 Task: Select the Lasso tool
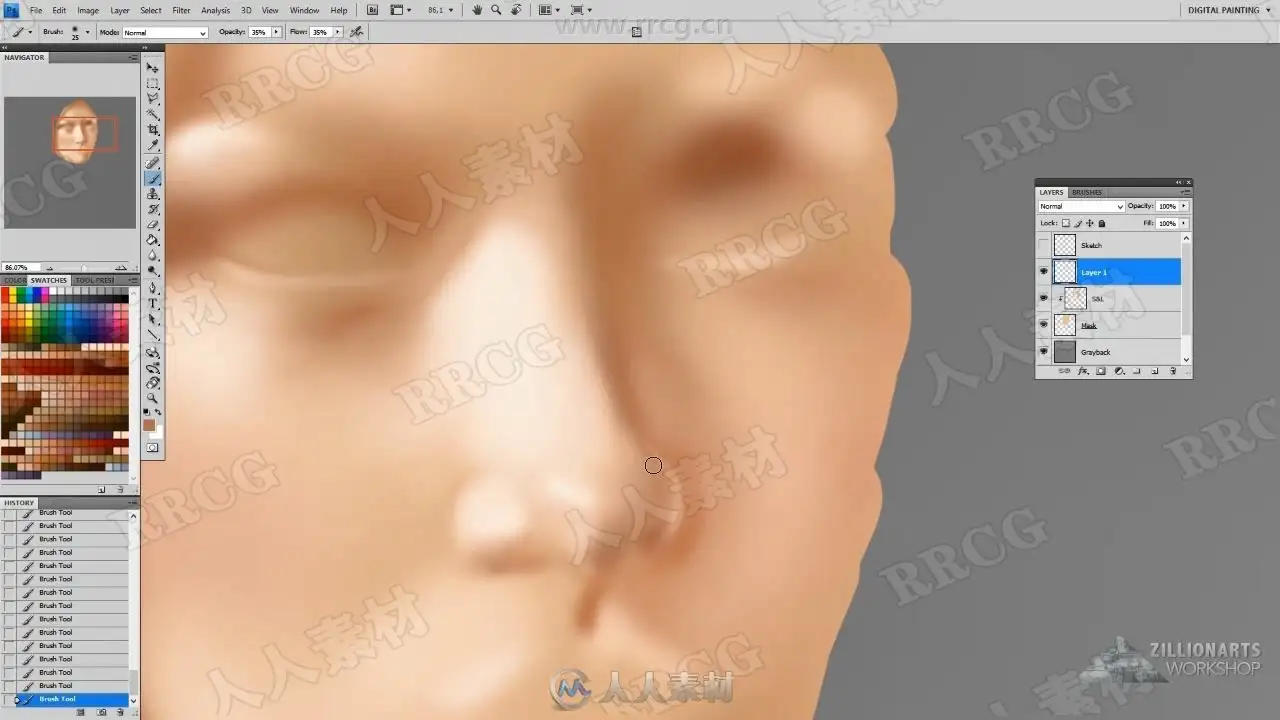click(153, 99)
